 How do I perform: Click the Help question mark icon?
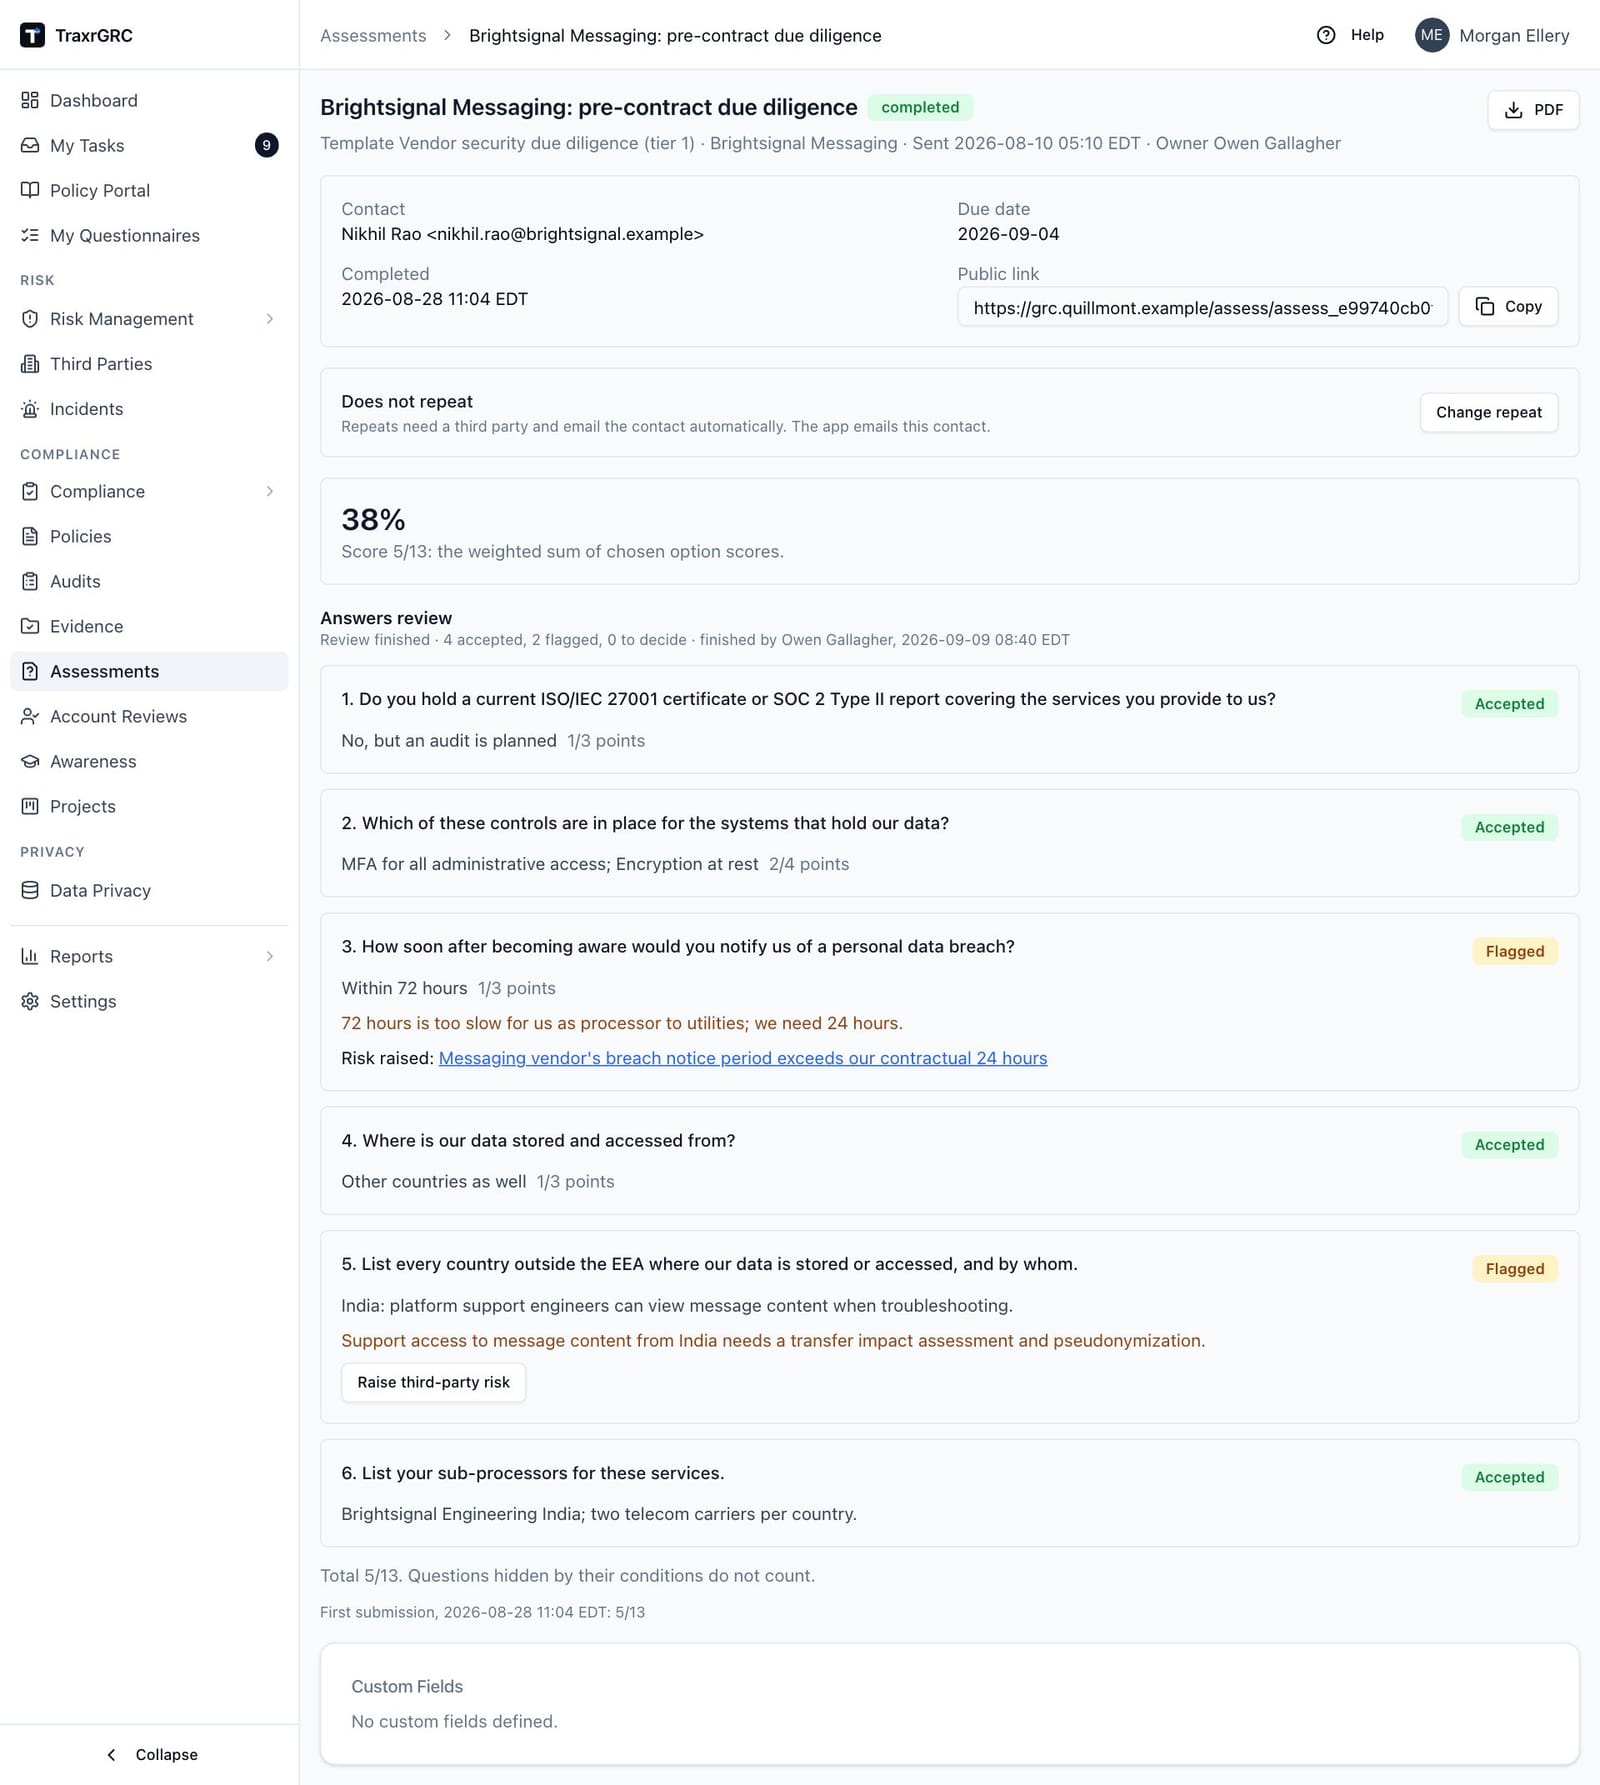point(1326,35)
